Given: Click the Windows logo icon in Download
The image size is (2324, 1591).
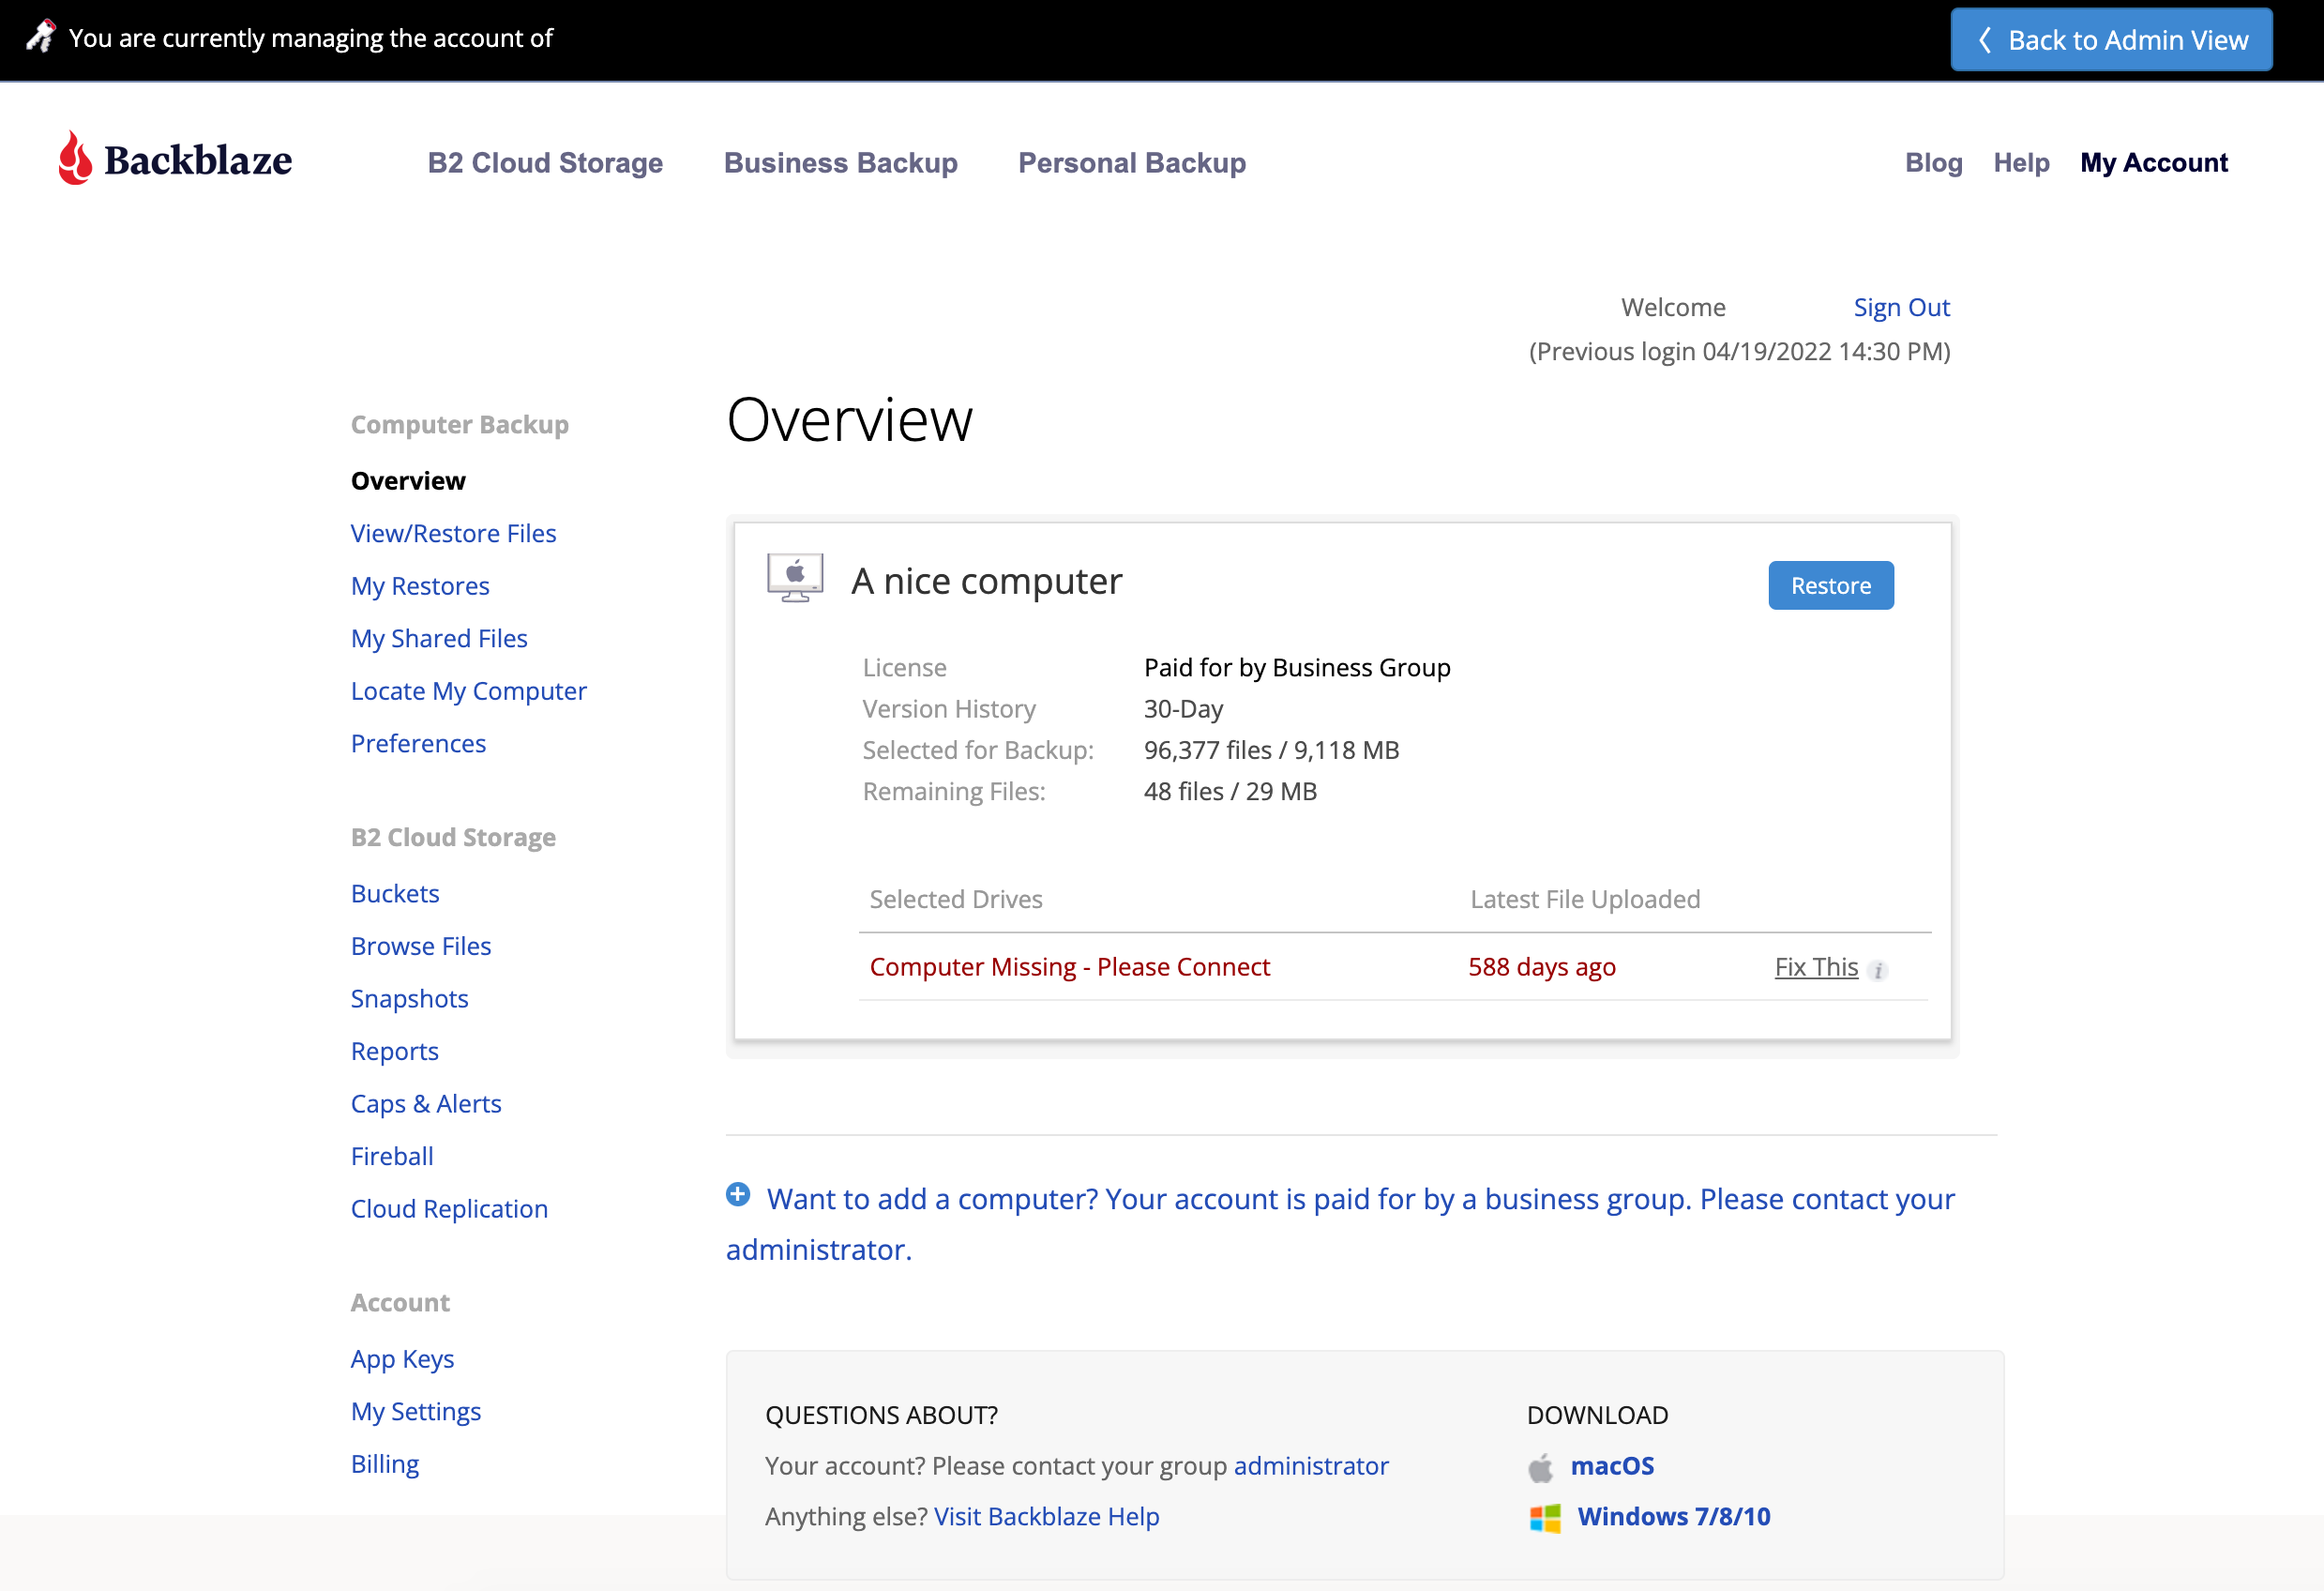Looking at the screenshot, I should coord(1545,1518).
